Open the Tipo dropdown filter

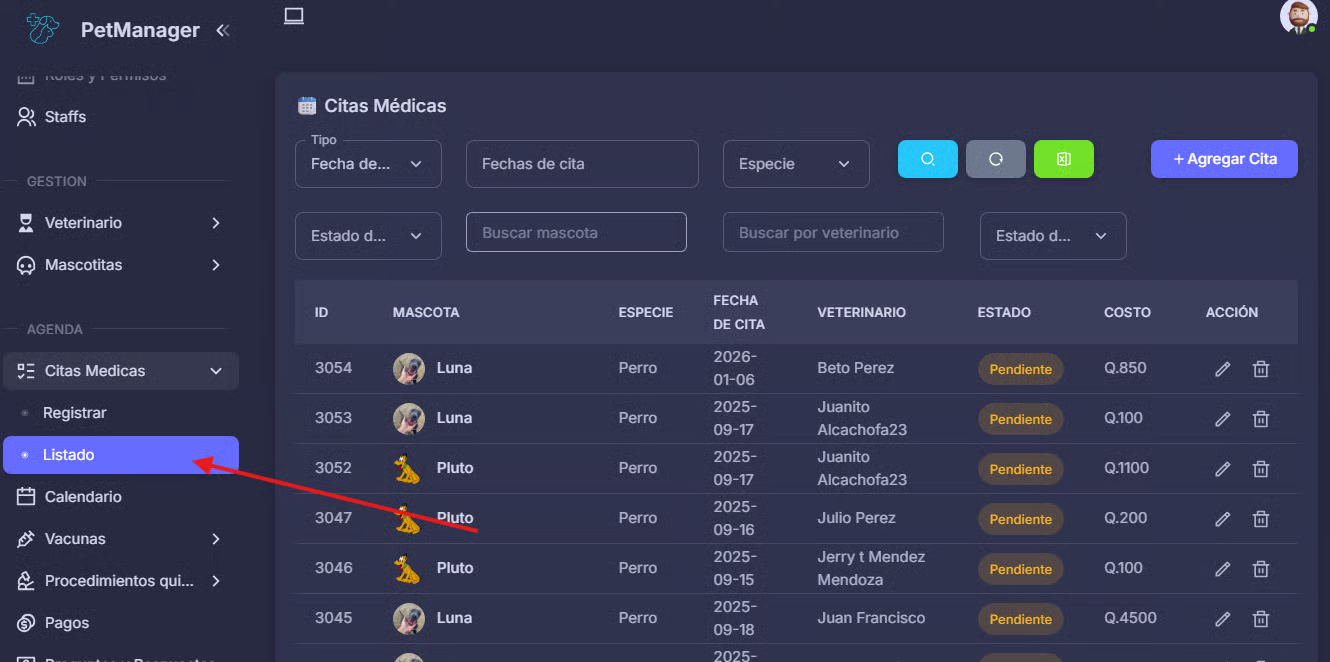point(368,164)
